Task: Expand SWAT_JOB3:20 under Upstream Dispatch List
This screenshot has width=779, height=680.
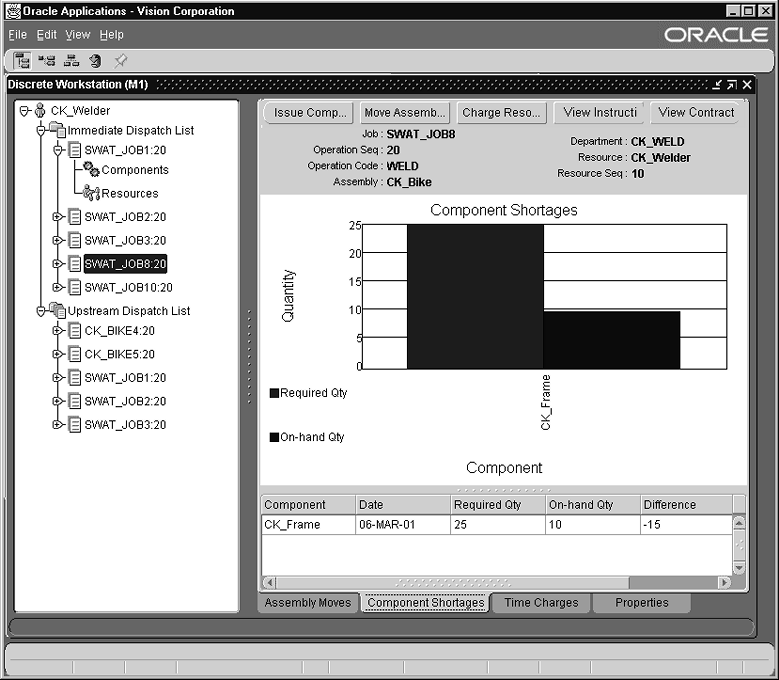Action: tap(58, 425)
